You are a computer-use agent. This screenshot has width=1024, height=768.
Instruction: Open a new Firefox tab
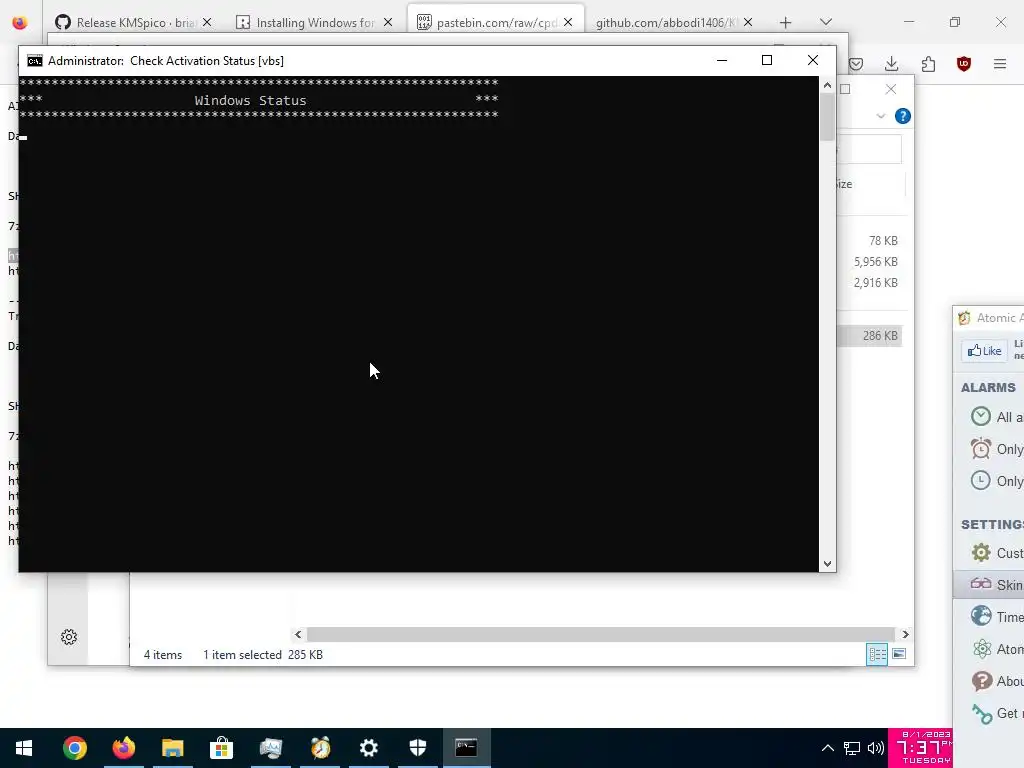tap(786, 23)
